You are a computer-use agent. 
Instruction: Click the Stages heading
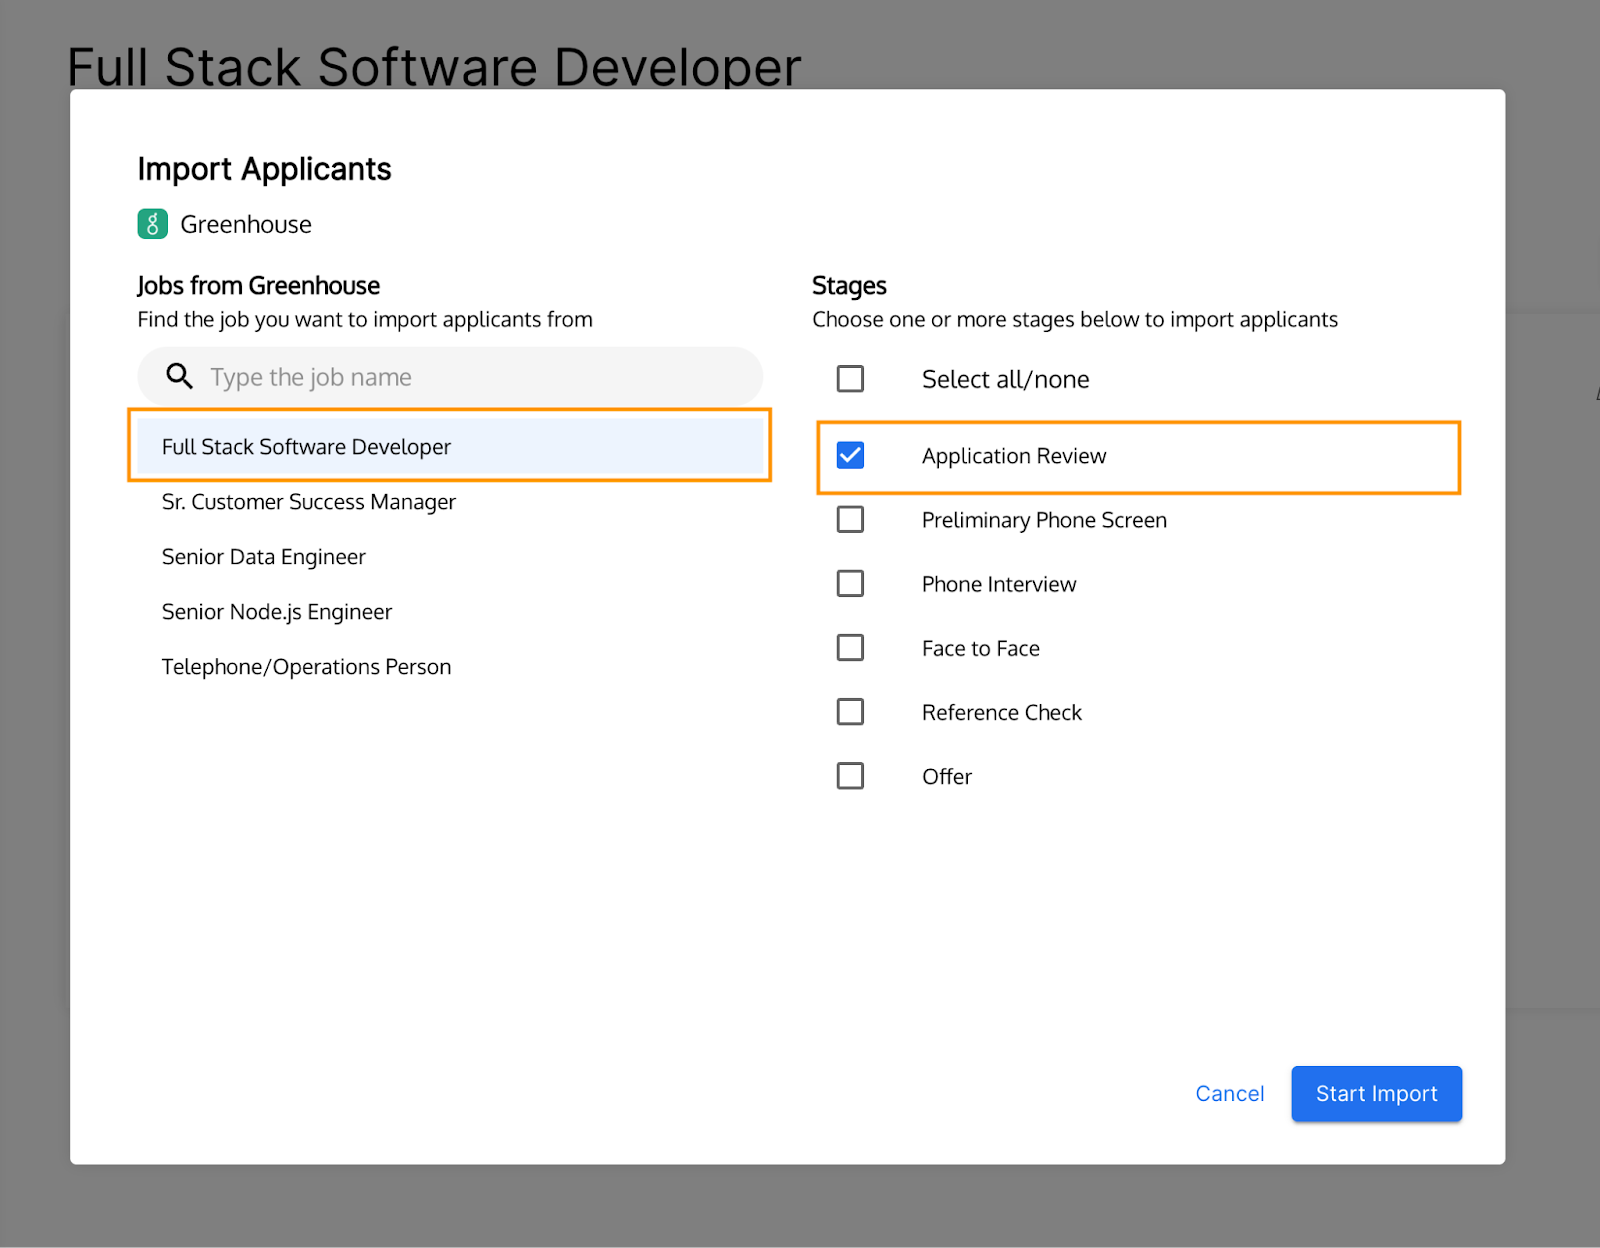pyautogui.click(x=849, y=286)
